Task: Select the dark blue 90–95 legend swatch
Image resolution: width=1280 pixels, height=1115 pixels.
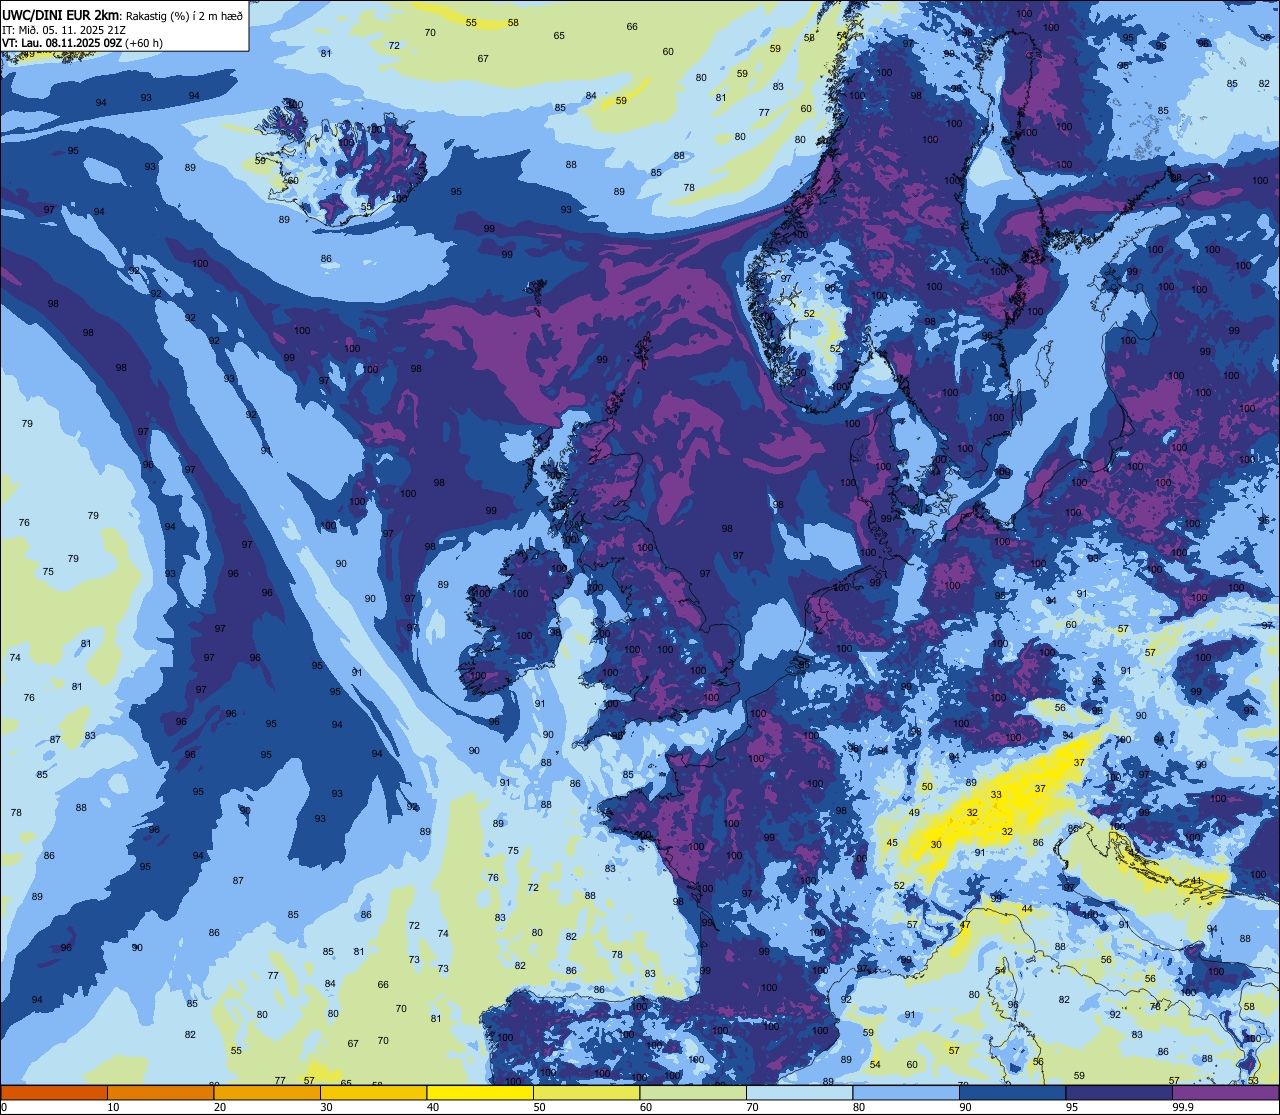Action: coord(1013,1092)
